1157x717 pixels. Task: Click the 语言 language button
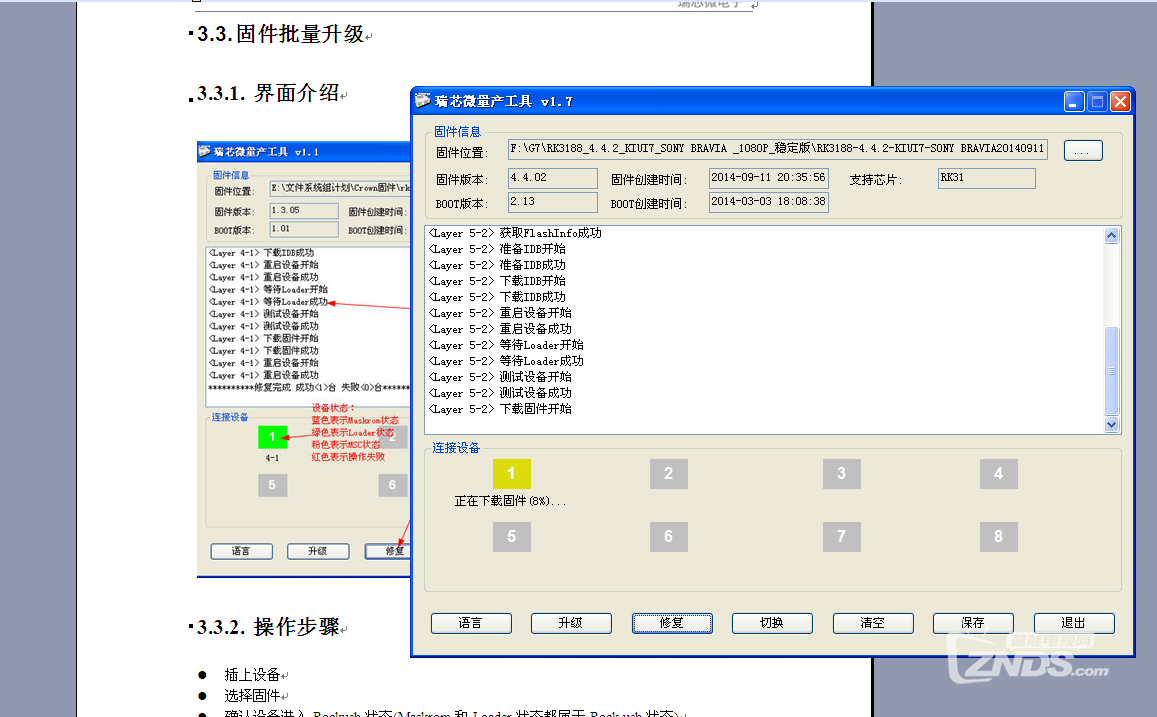(x=471, y=623)
